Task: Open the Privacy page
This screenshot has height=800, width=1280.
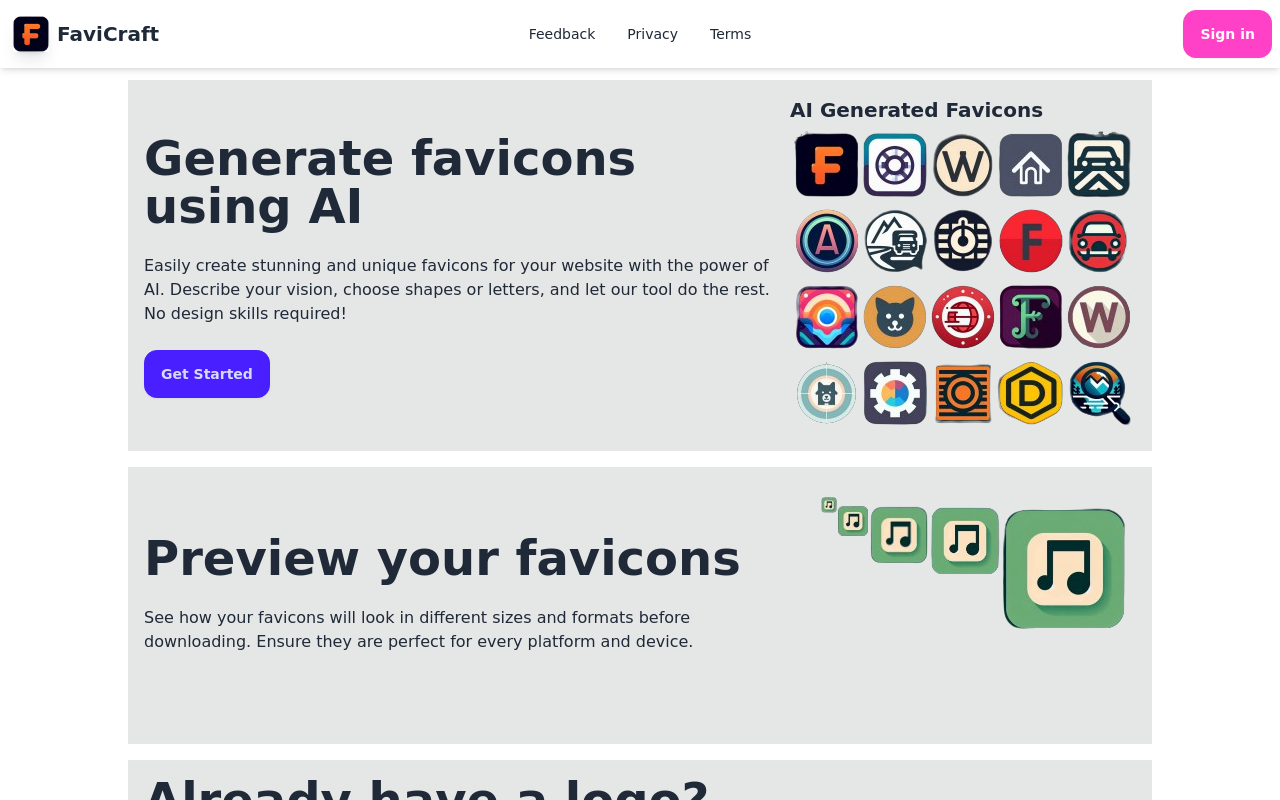Action: coord(652,34)
